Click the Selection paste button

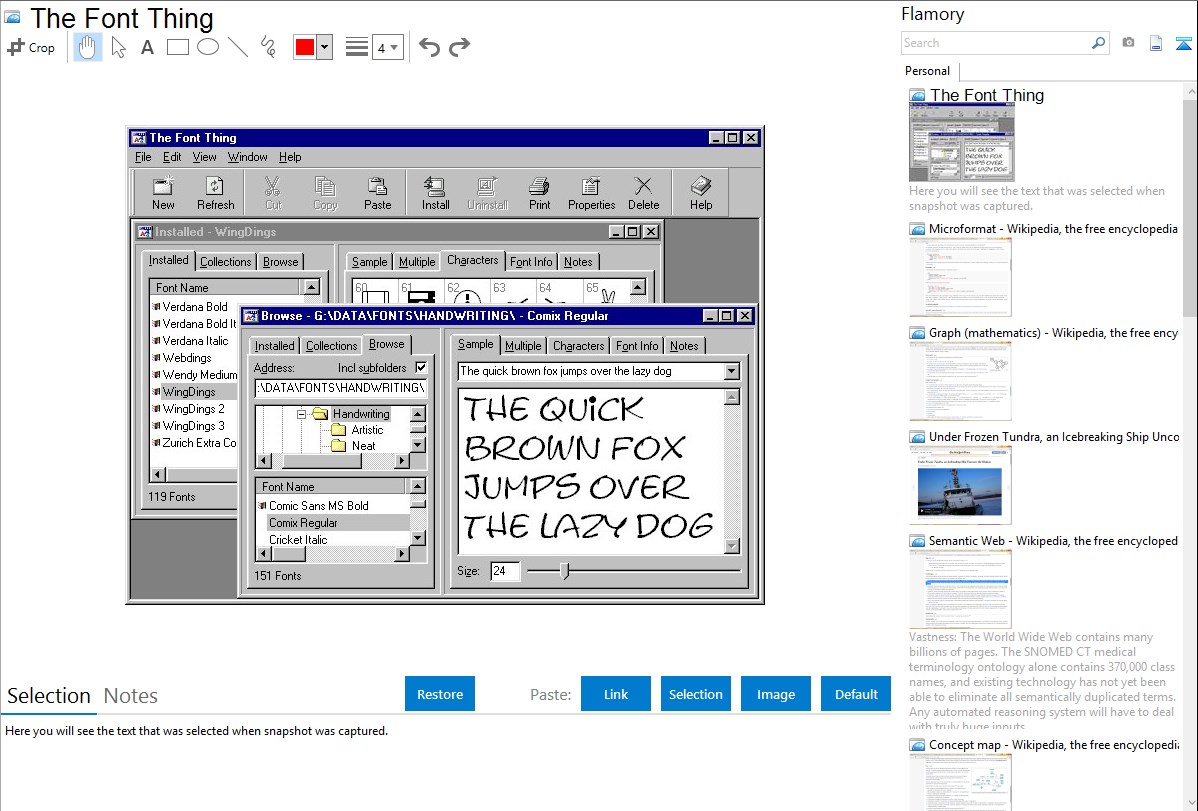tap(695, 694)
